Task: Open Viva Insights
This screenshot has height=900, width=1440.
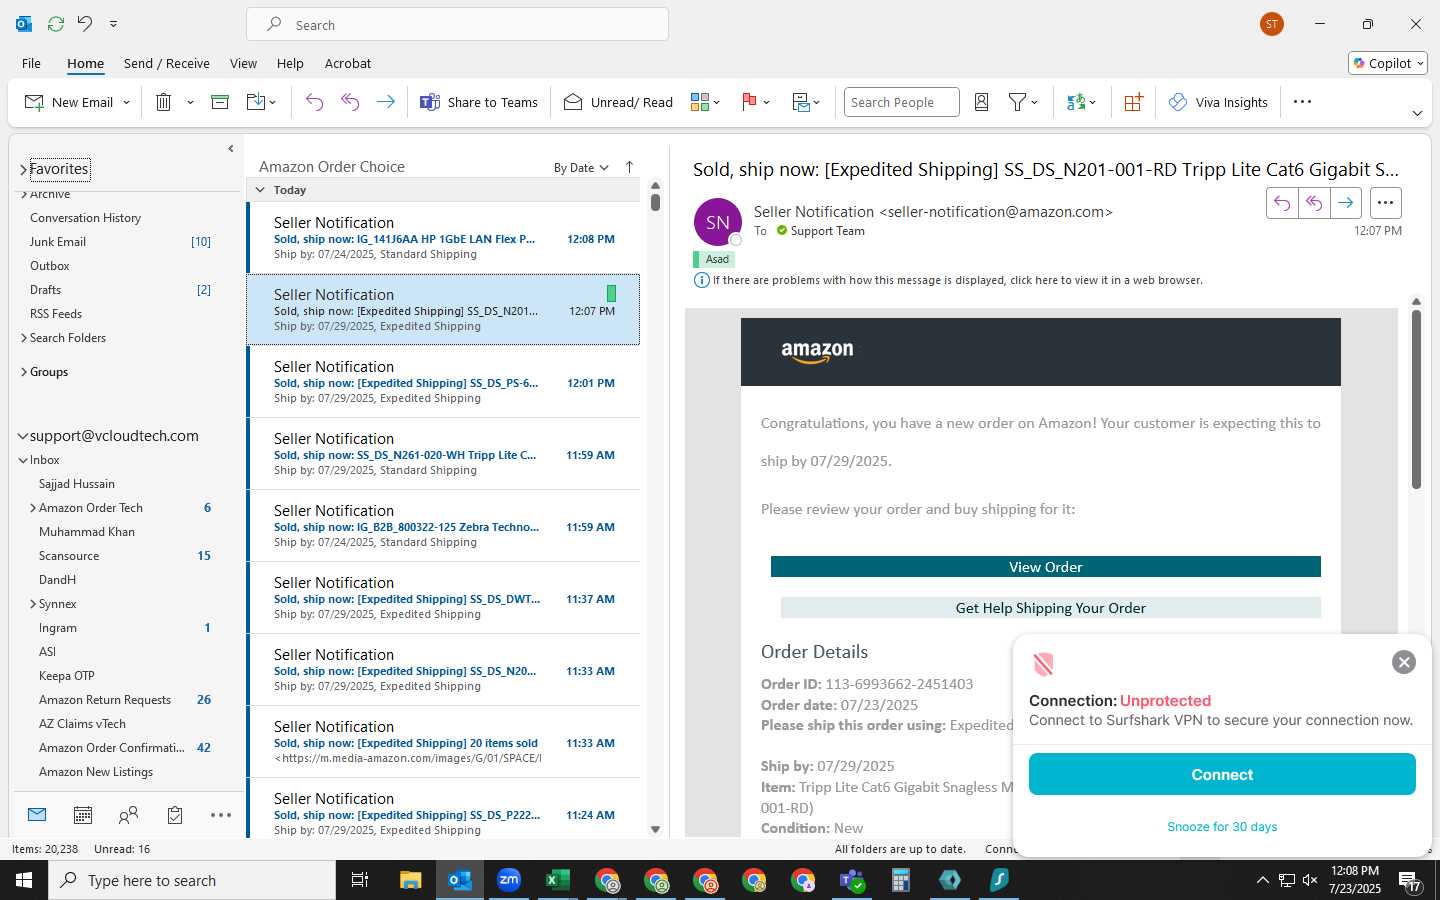Action: (x=1219, y=102)
